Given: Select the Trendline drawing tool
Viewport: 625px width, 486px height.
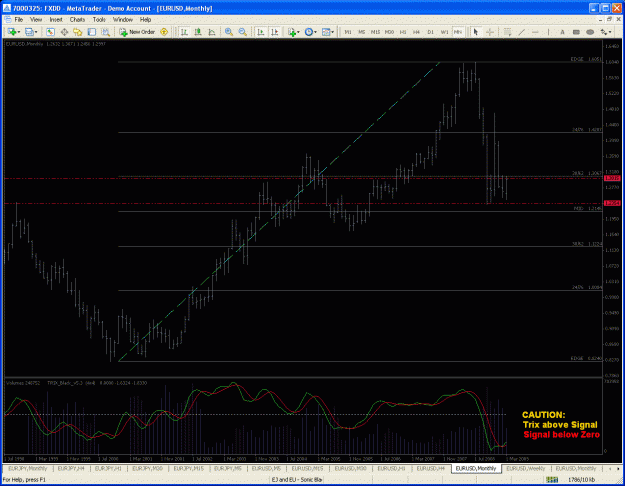Looking at the screenshot, I should click(521, 32).
